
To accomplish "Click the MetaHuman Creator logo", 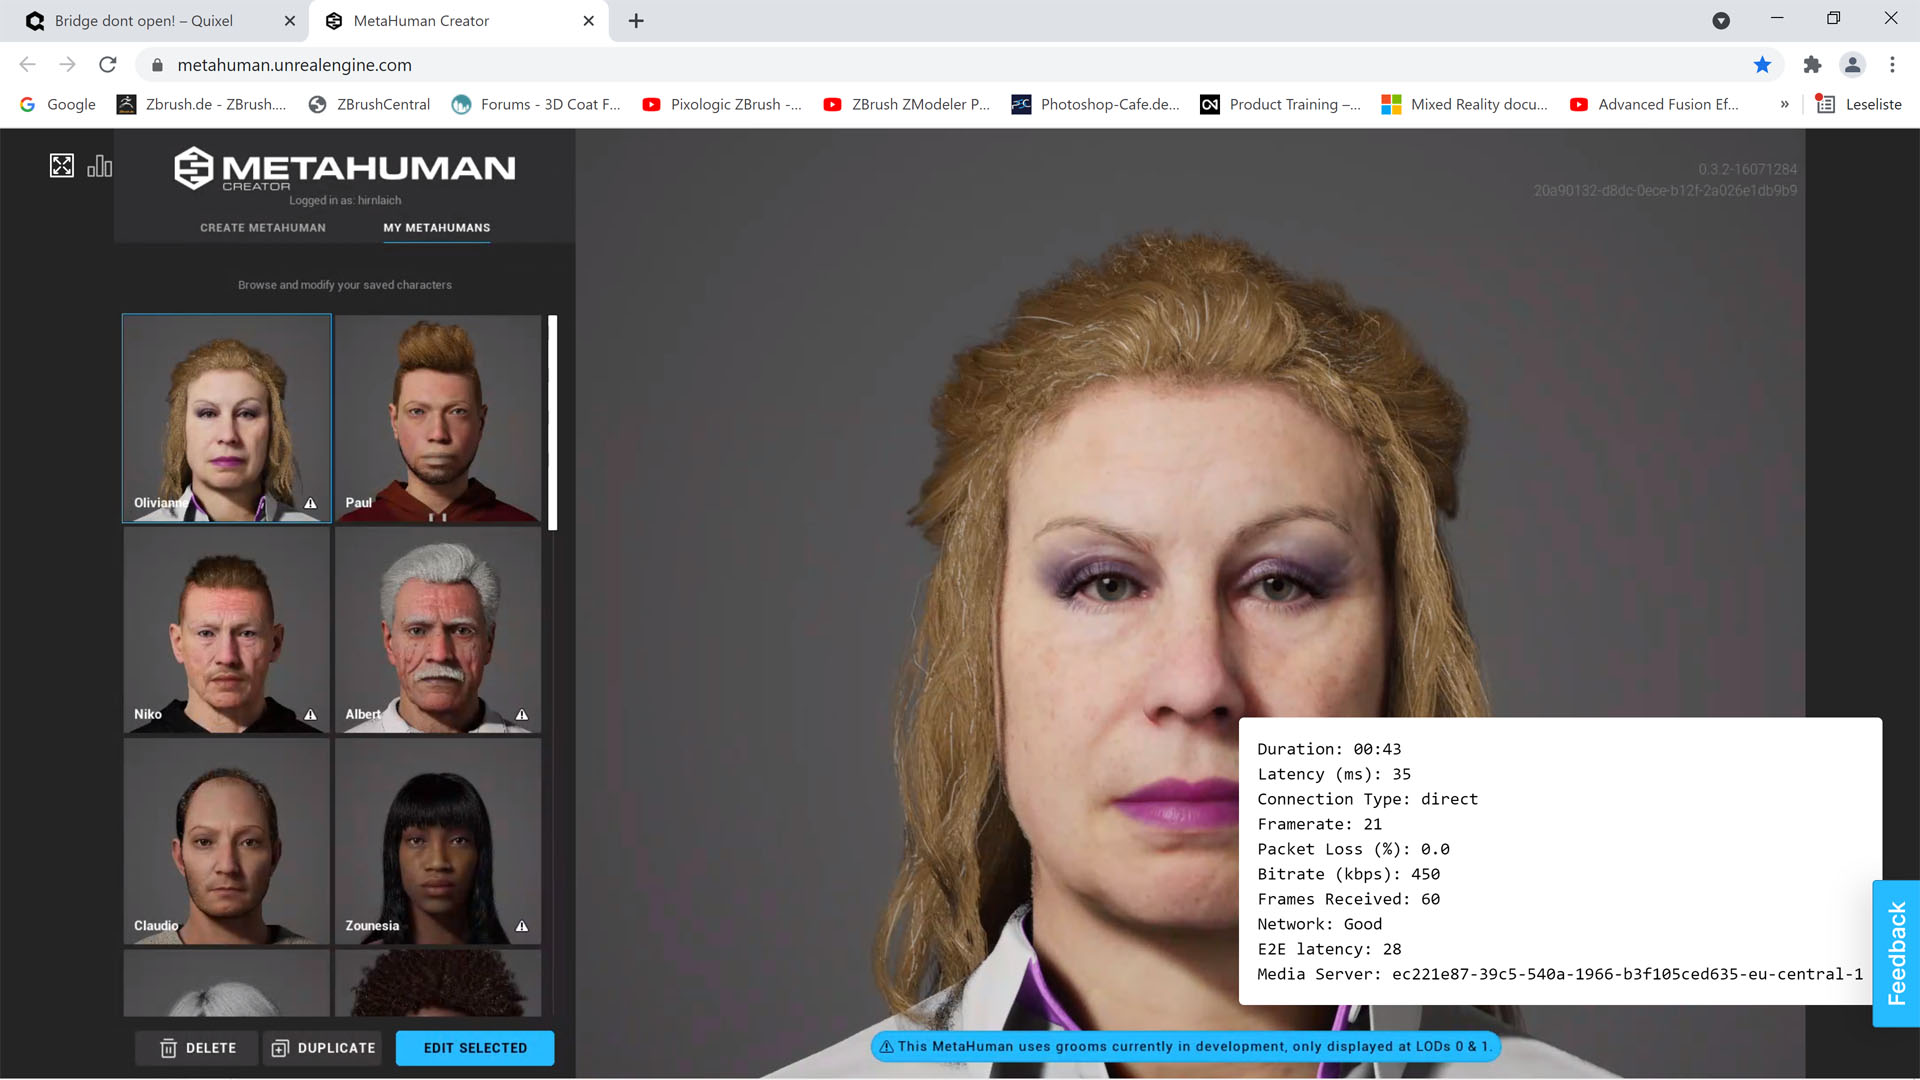I will pyautogui.click(x=344, y=168).
